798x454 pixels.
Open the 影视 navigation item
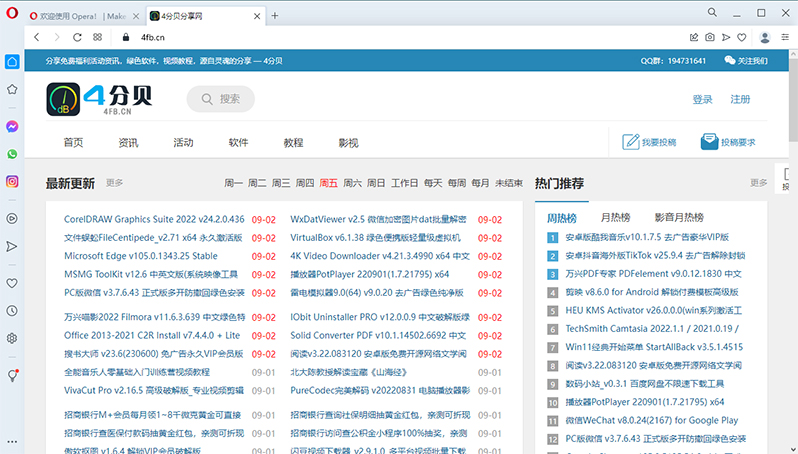click(x=348, y=143)
